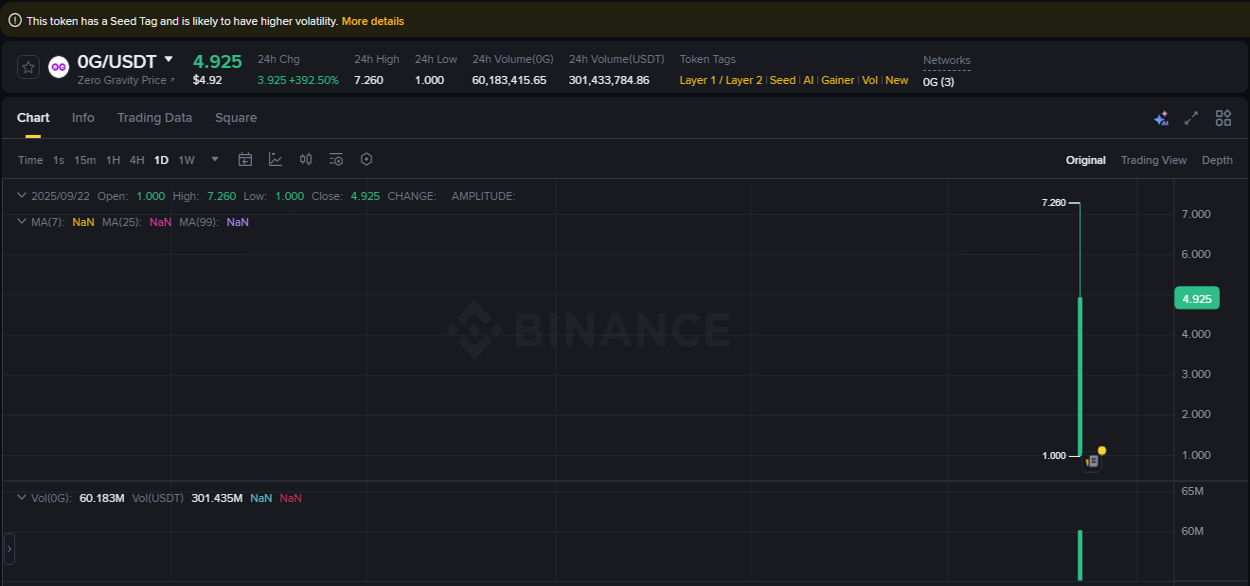Collapse the Vol(0G) panel chevron
This screenshot has width=1250, height=586.
coord(22,497)
